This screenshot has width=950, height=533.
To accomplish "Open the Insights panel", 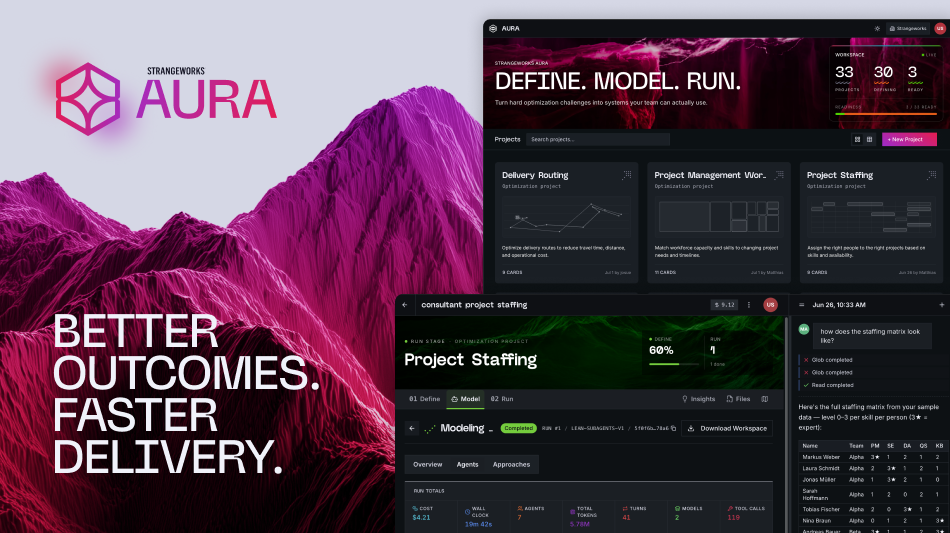I will [698, 399].
